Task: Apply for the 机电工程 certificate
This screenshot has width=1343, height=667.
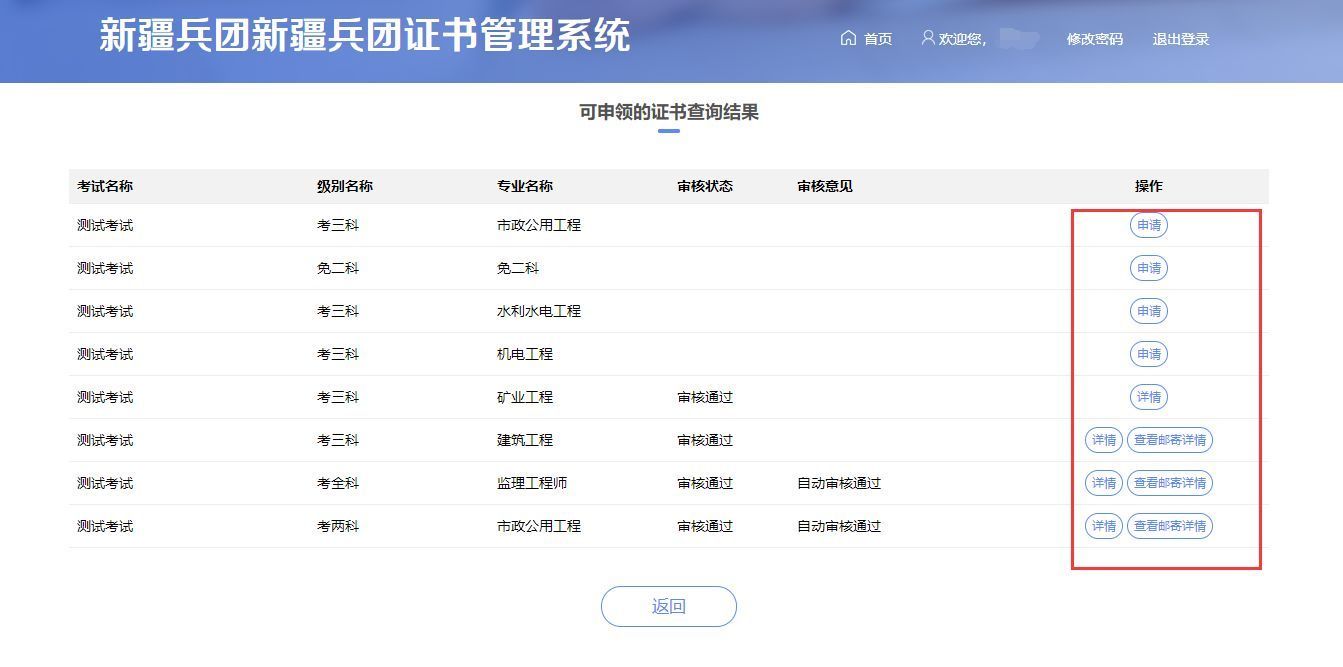Action: pyautogui.click(x=1148, y=354)
